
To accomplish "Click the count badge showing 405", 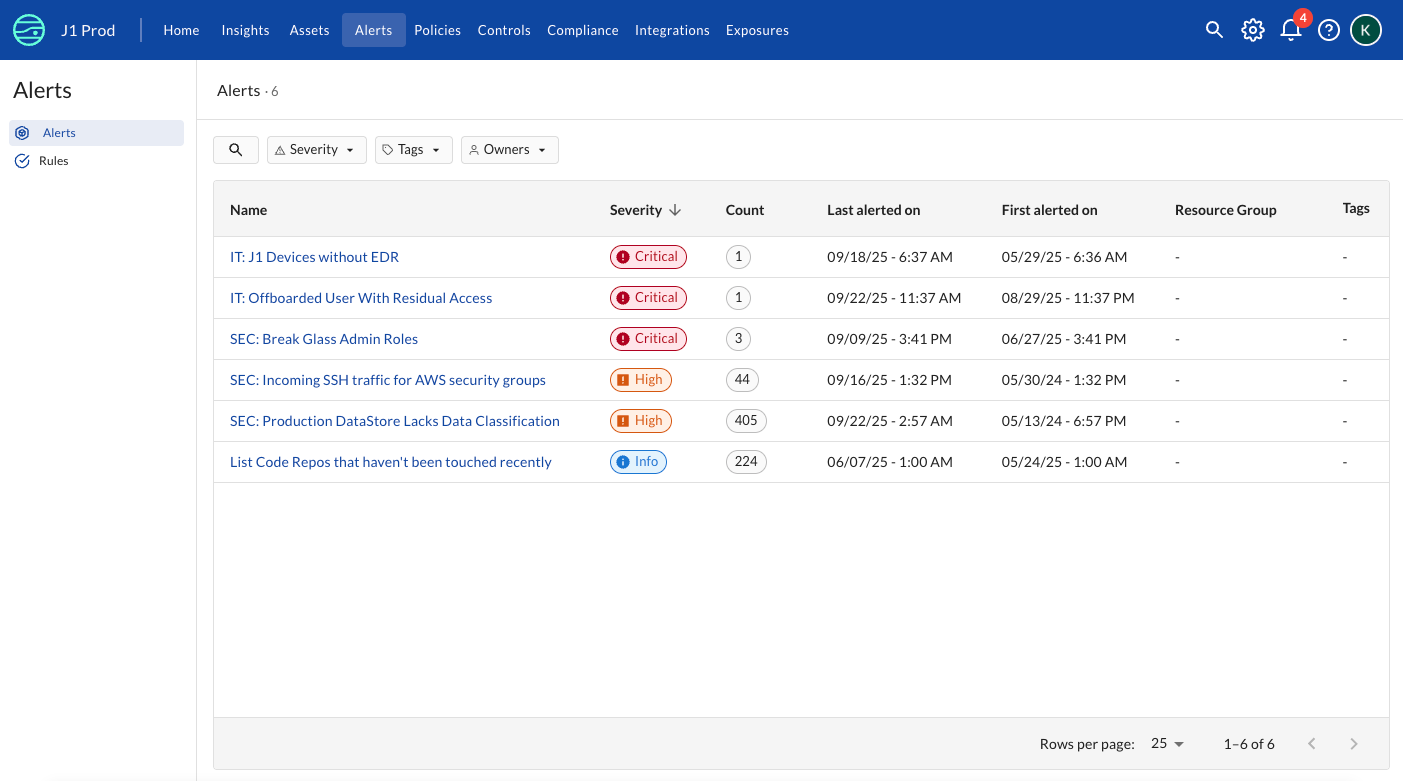I will click(746, 421).
